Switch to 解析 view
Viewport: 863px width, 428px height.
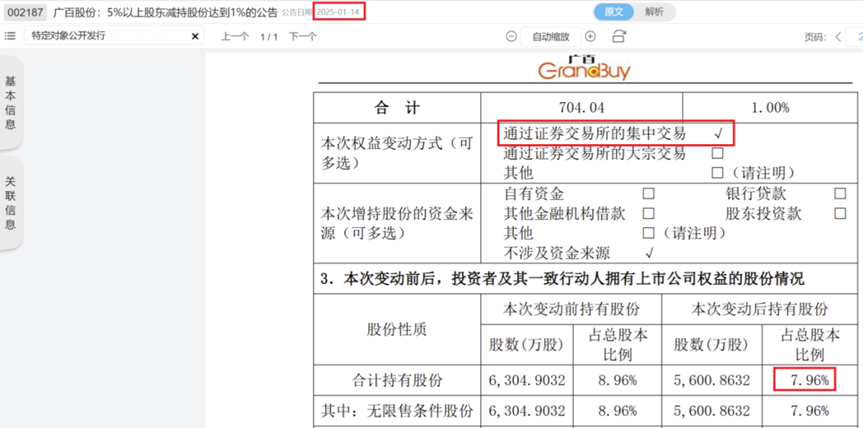click(654, 12)
